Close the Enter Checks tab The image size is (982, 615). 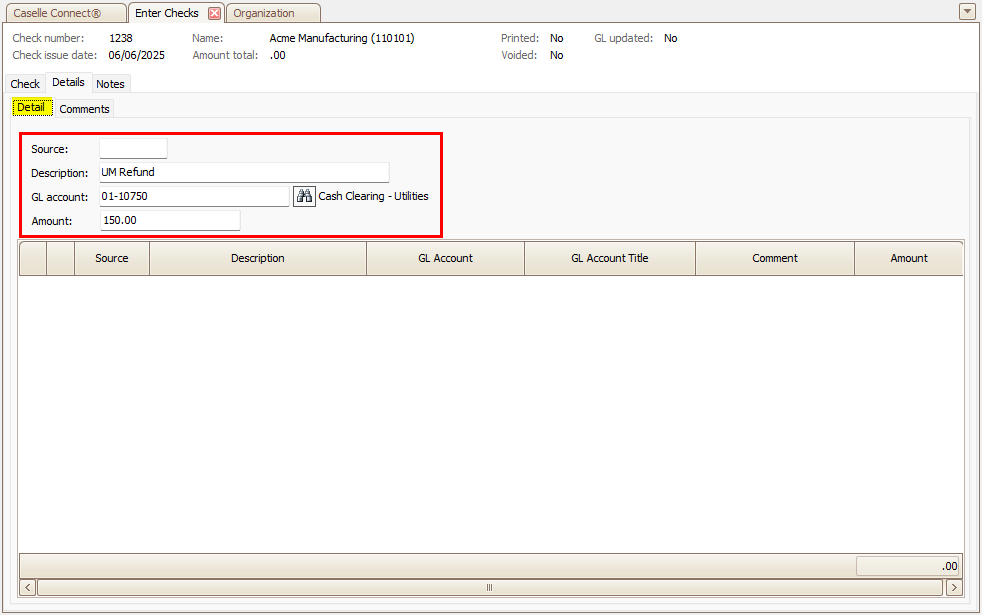214,13
